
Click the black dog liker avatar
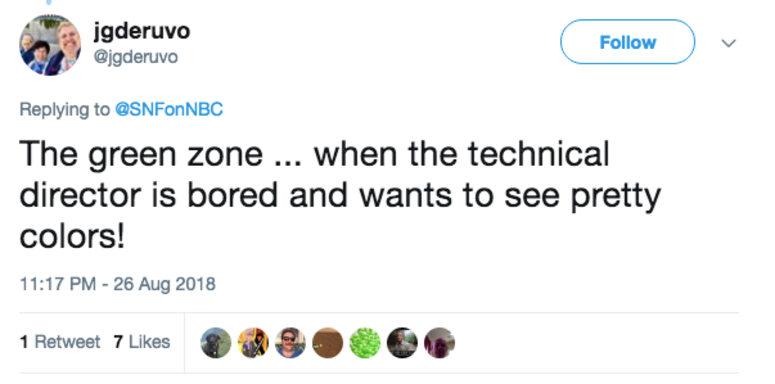pos(216,342)
